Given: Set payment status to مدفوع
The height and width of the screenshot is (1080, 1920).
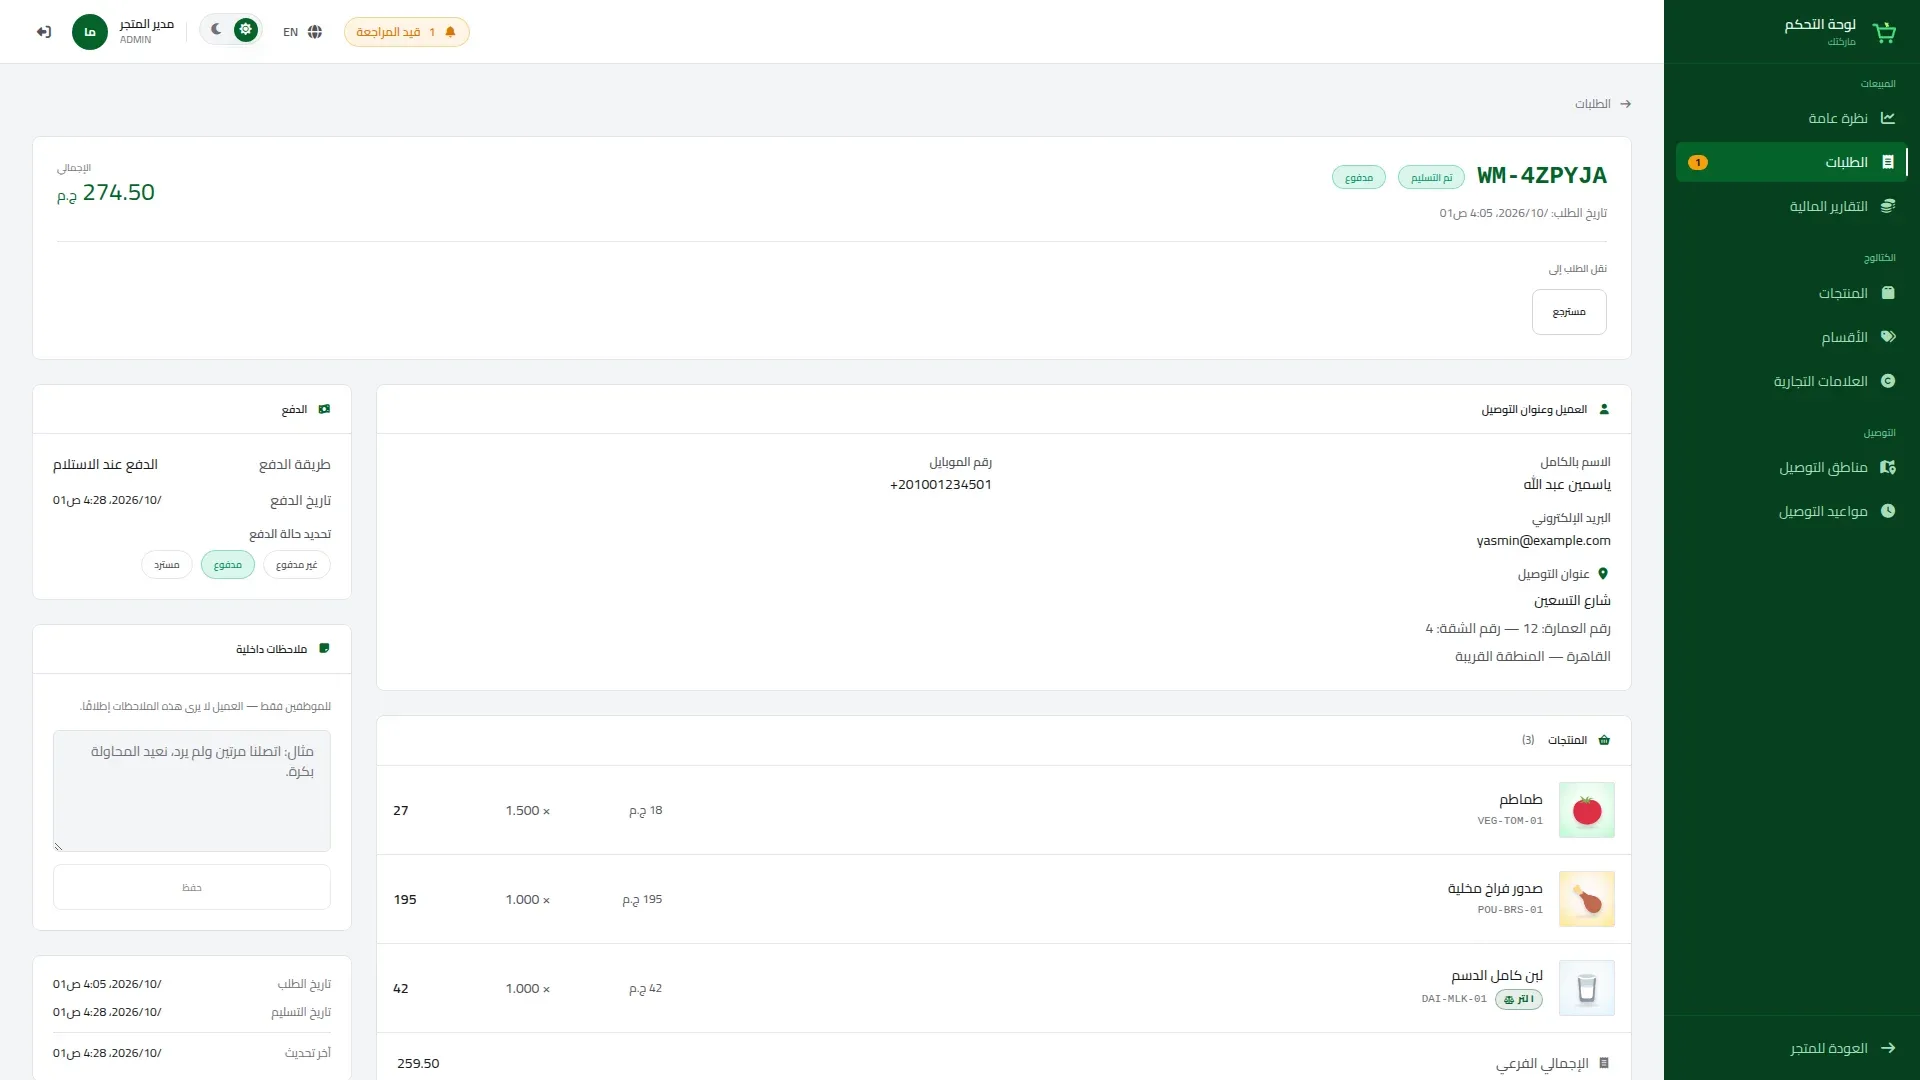Looking at the screenshot, I should [x=228, y=565].
